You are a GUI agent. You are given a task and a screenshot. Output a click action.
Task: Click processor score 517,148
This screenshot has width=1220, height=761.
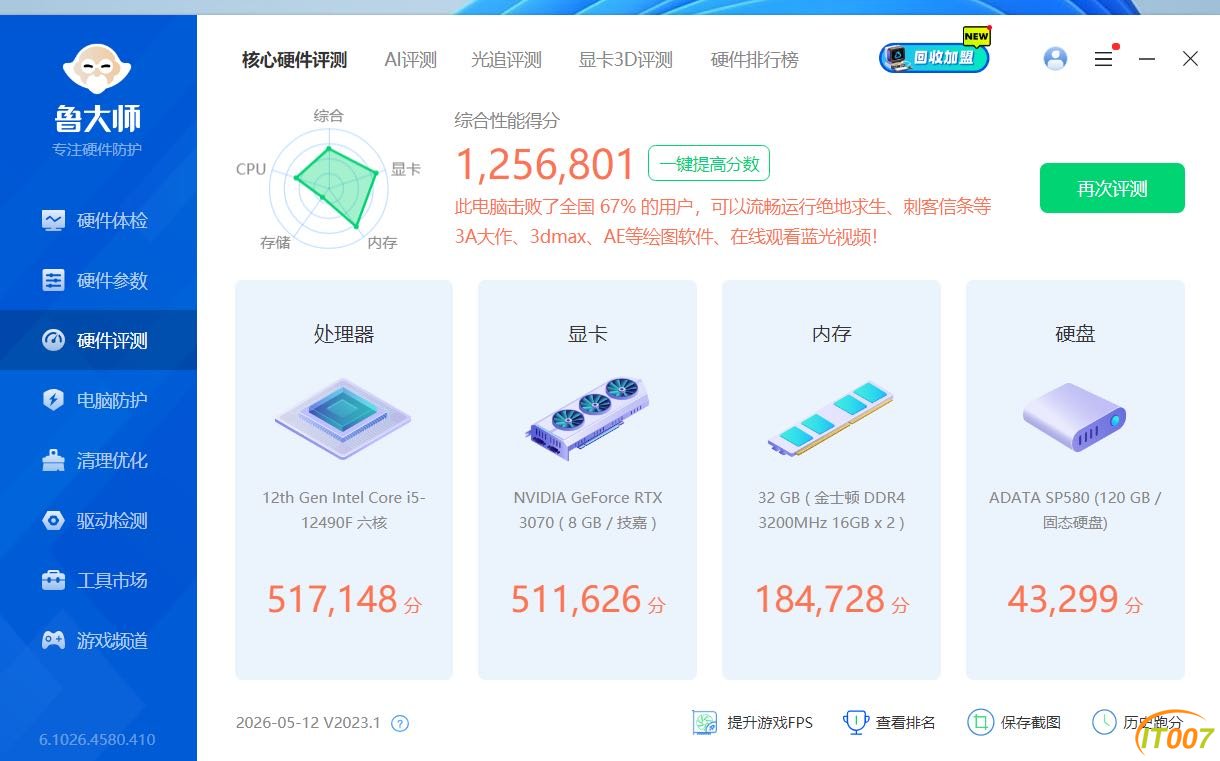pos(332,599)
